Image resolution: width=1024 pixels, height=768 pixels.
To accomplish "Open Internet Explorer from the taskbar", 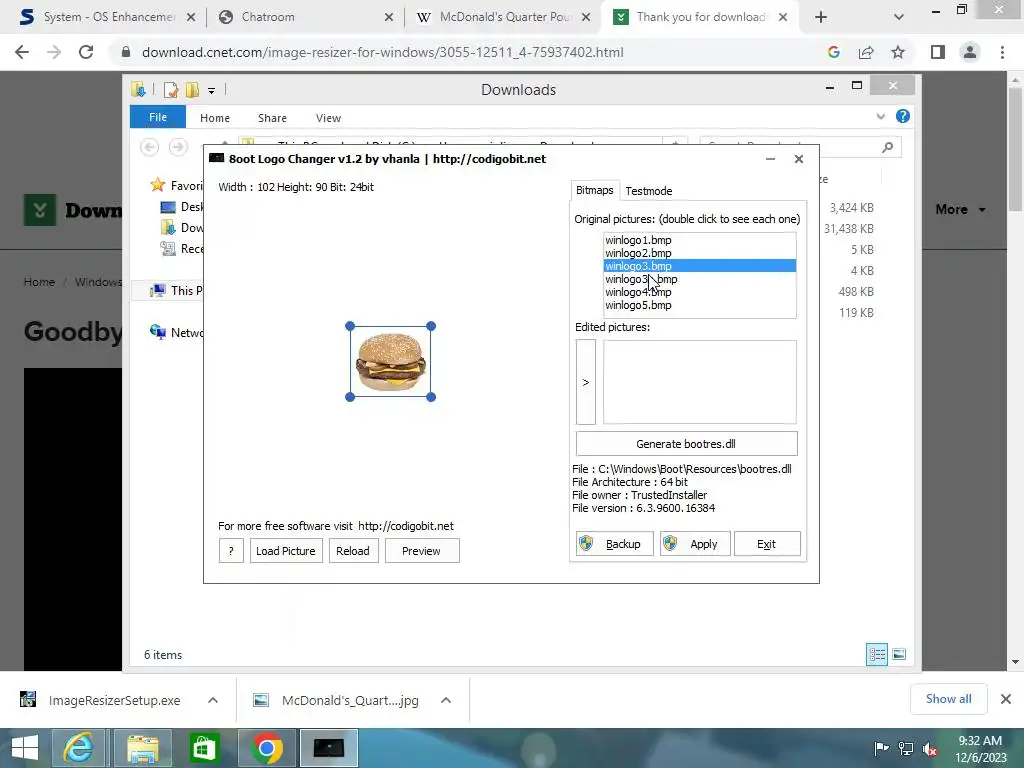I will coord(78,748).
